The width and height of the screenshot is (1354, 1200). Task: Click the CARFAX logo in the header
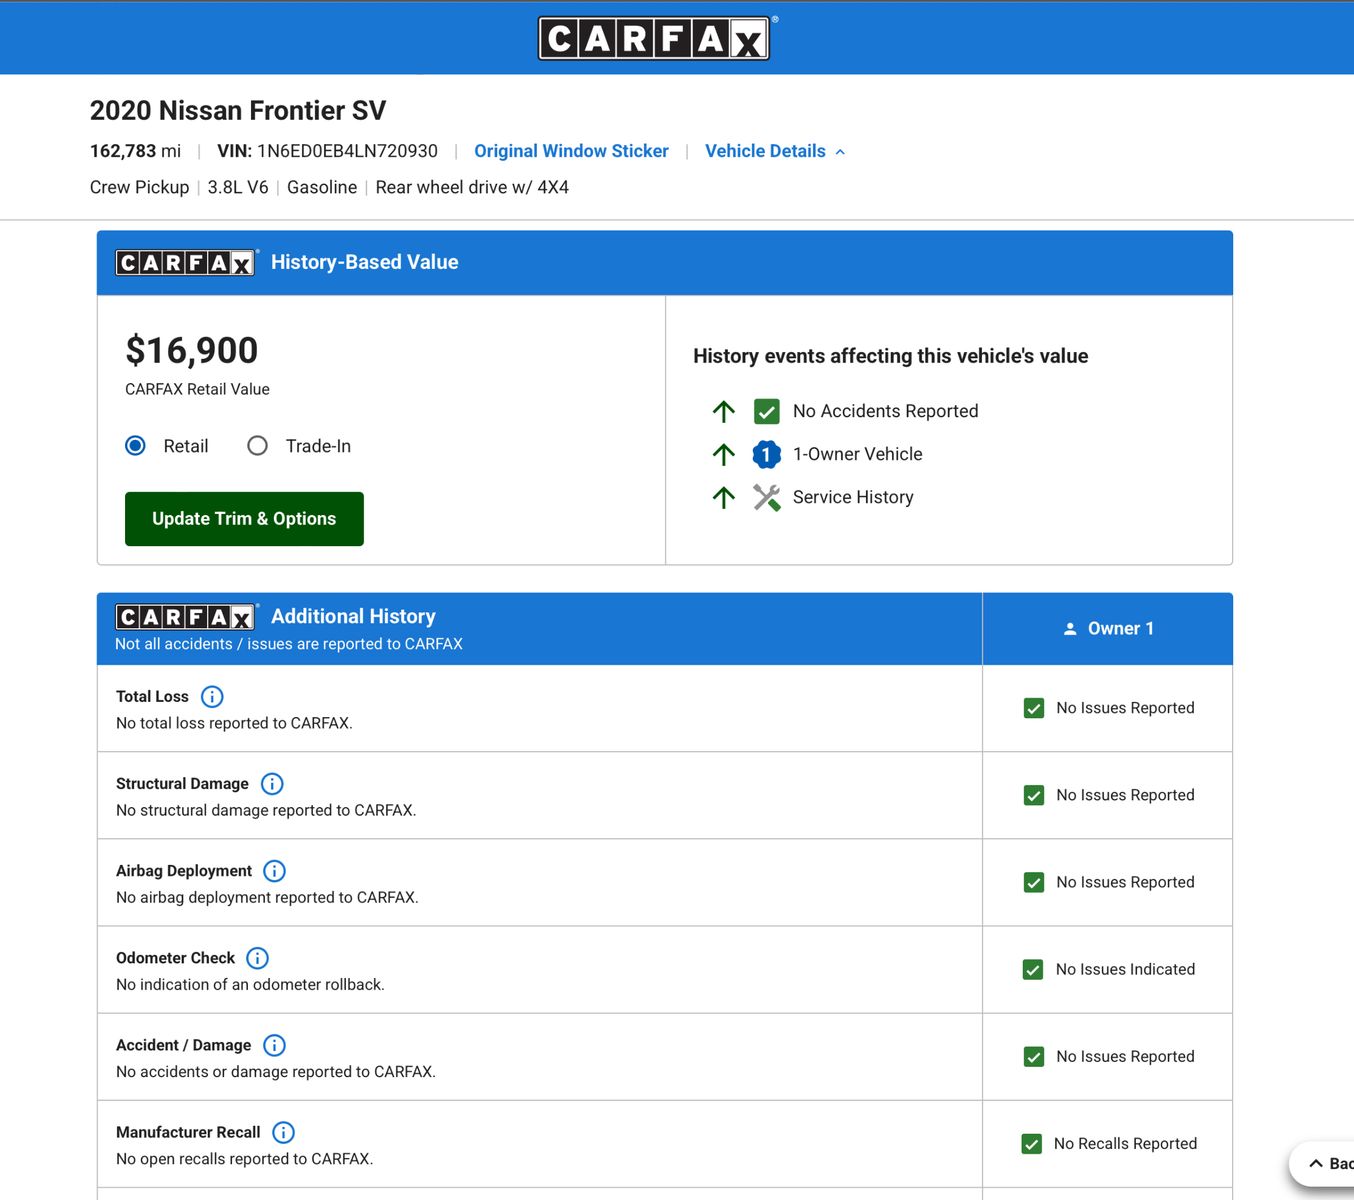coord(654,38)
